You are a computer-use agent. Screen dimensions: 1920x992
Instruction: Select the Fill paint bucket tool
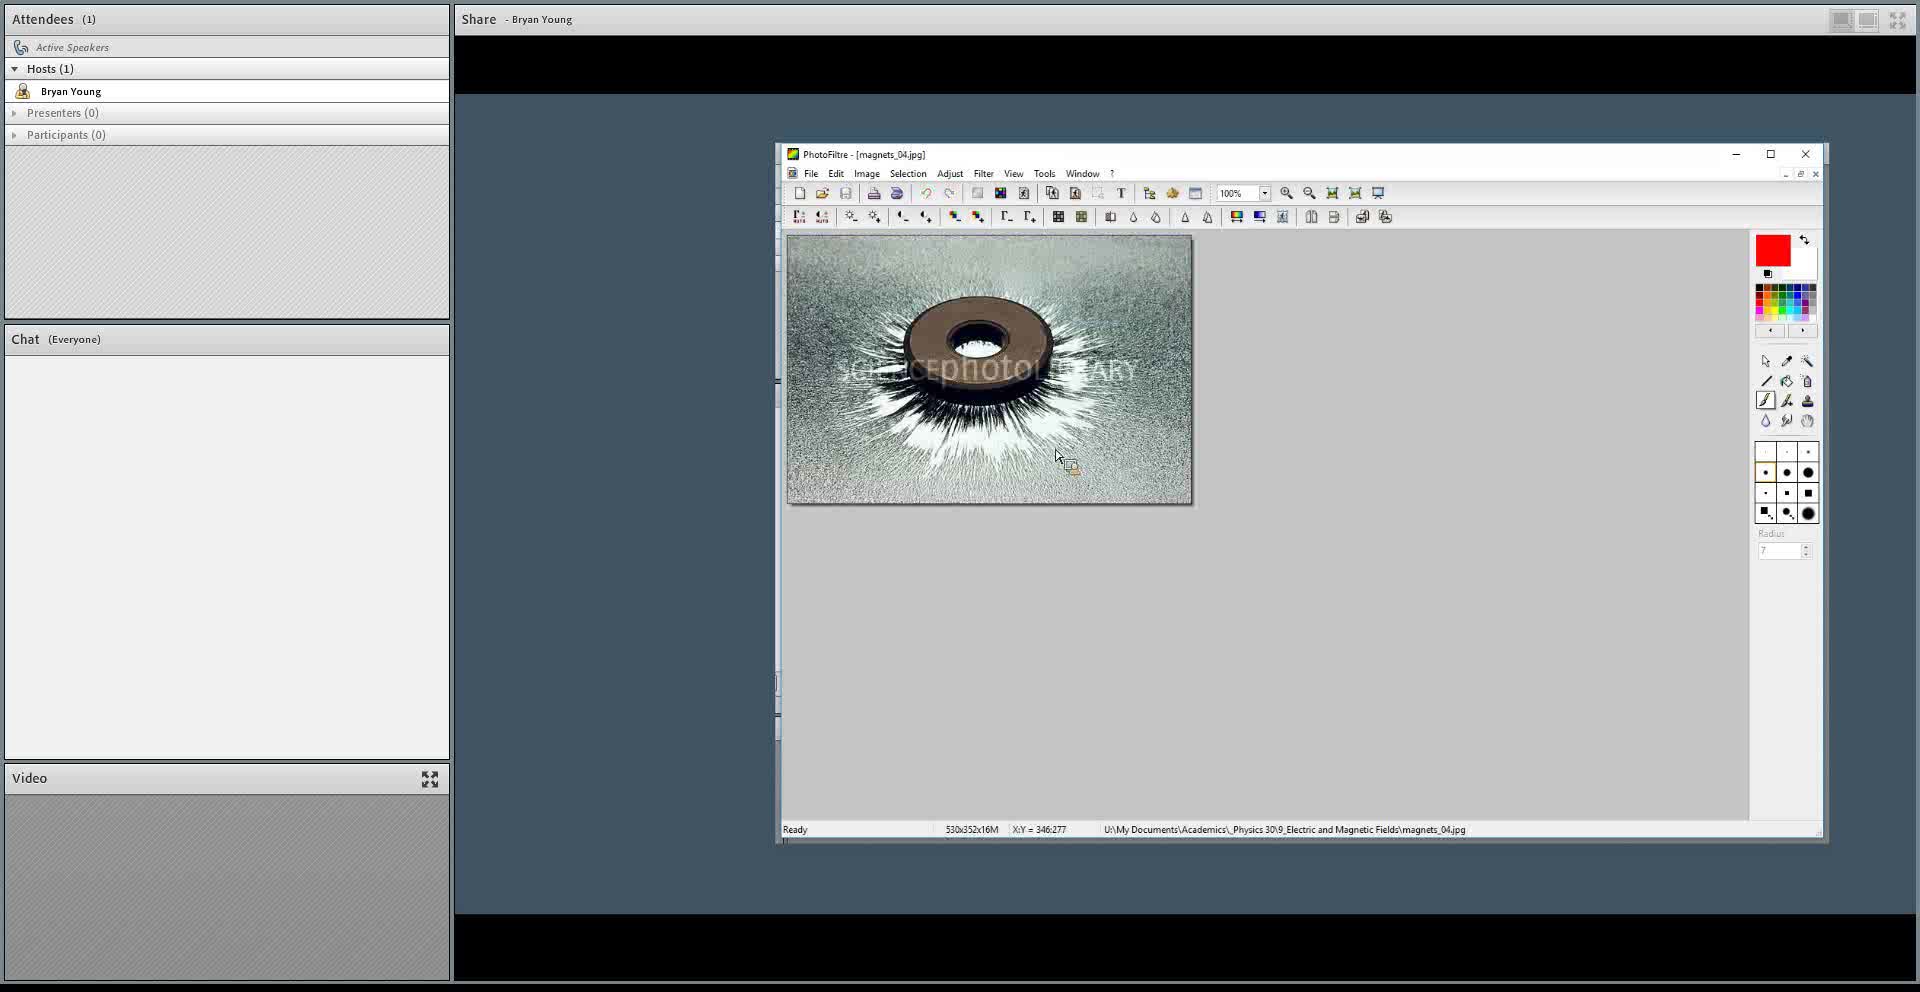point(1787,381)
